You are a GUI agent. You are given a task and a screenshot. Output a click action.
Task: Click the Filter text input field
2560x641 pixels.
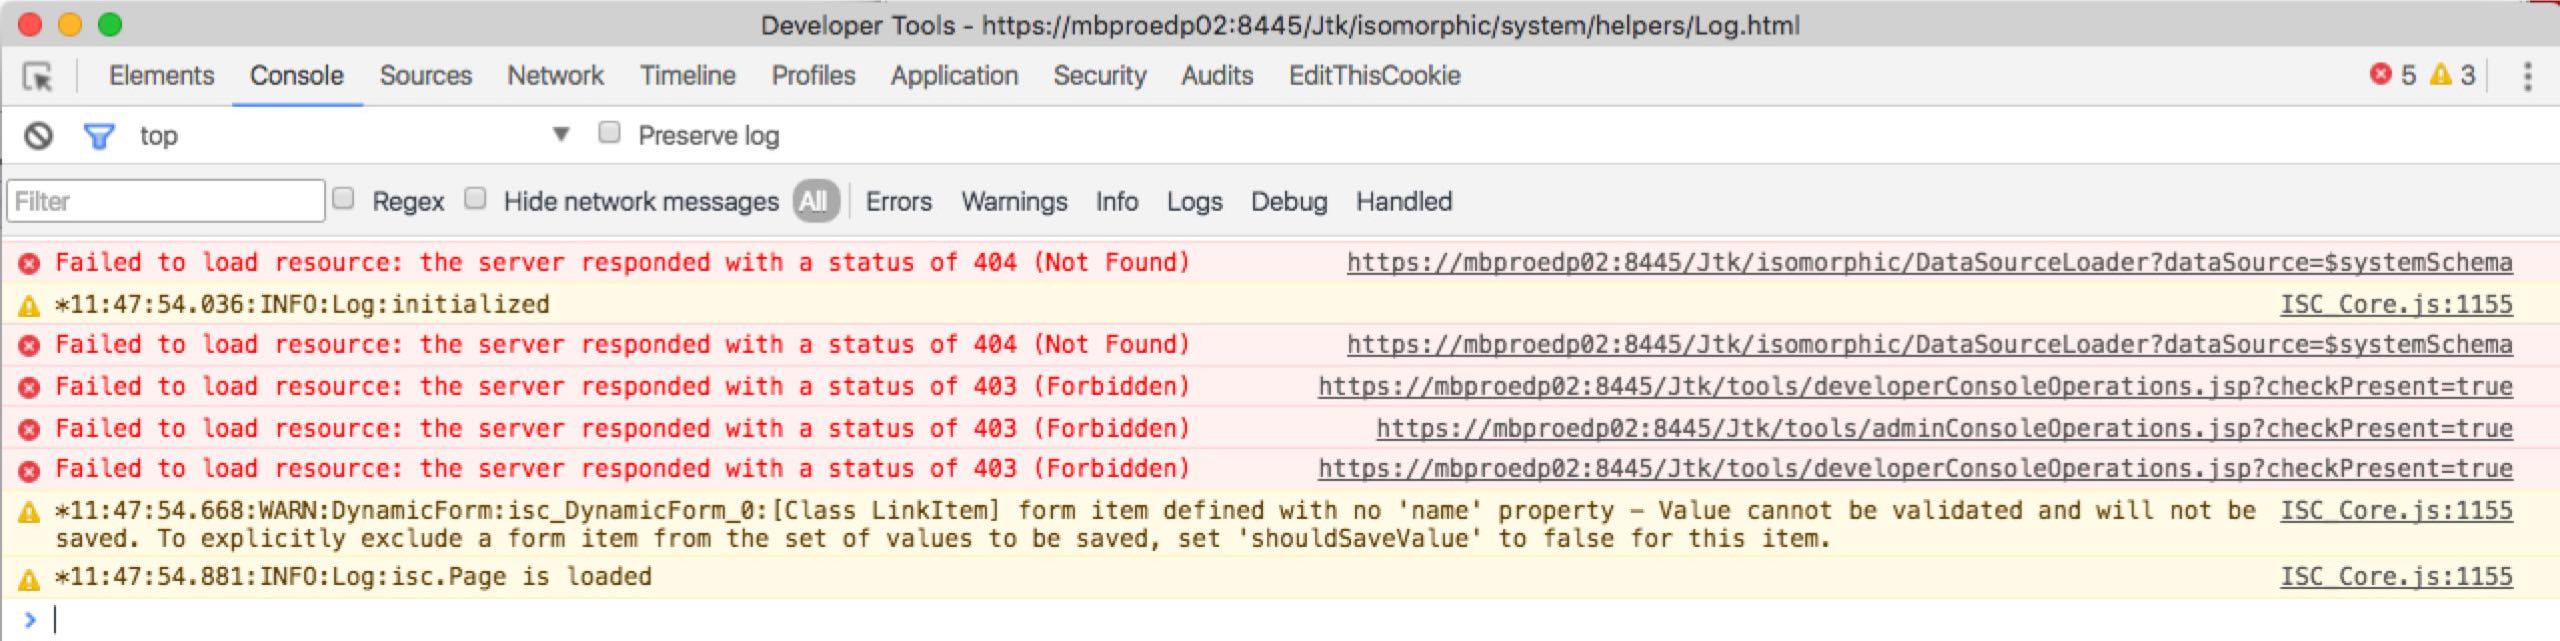pyautogui.click(x=166, y=202)
